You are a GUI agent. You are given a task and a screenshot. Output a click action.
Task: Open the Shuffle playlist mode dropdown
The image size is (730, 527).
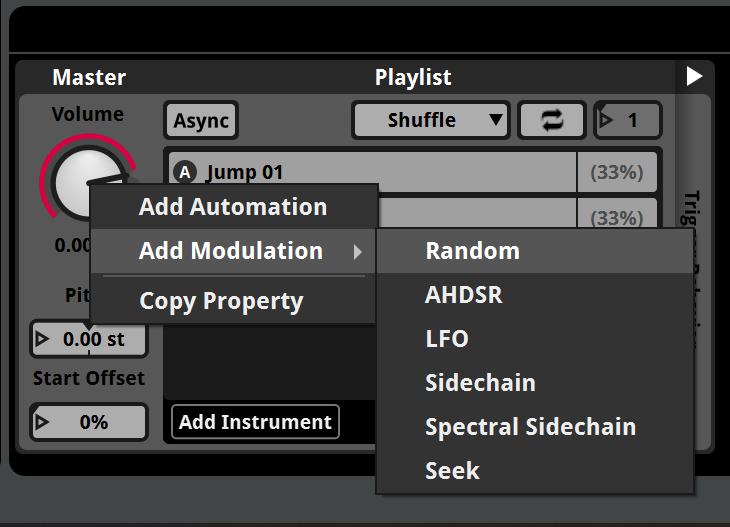click(x=431, y=120)
